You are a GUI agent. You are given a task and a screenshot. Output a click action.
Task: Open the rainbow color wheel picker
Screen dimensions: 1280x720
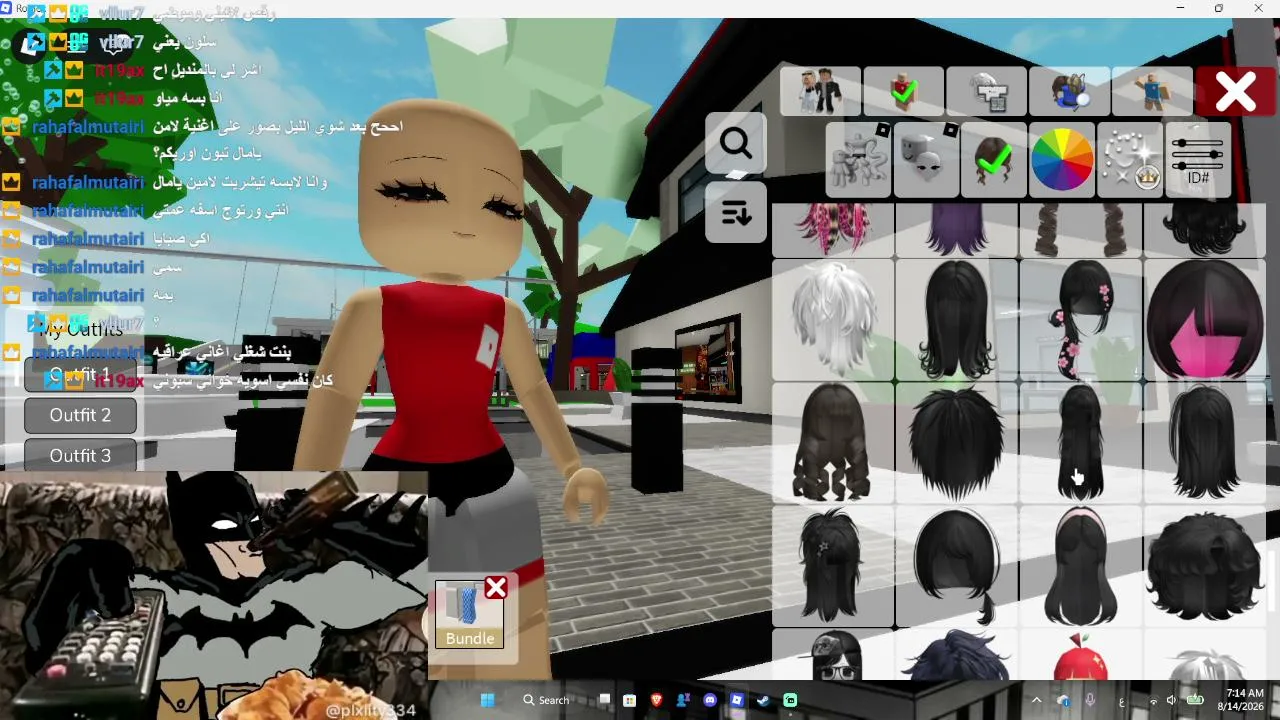[x=1062, y=159]
